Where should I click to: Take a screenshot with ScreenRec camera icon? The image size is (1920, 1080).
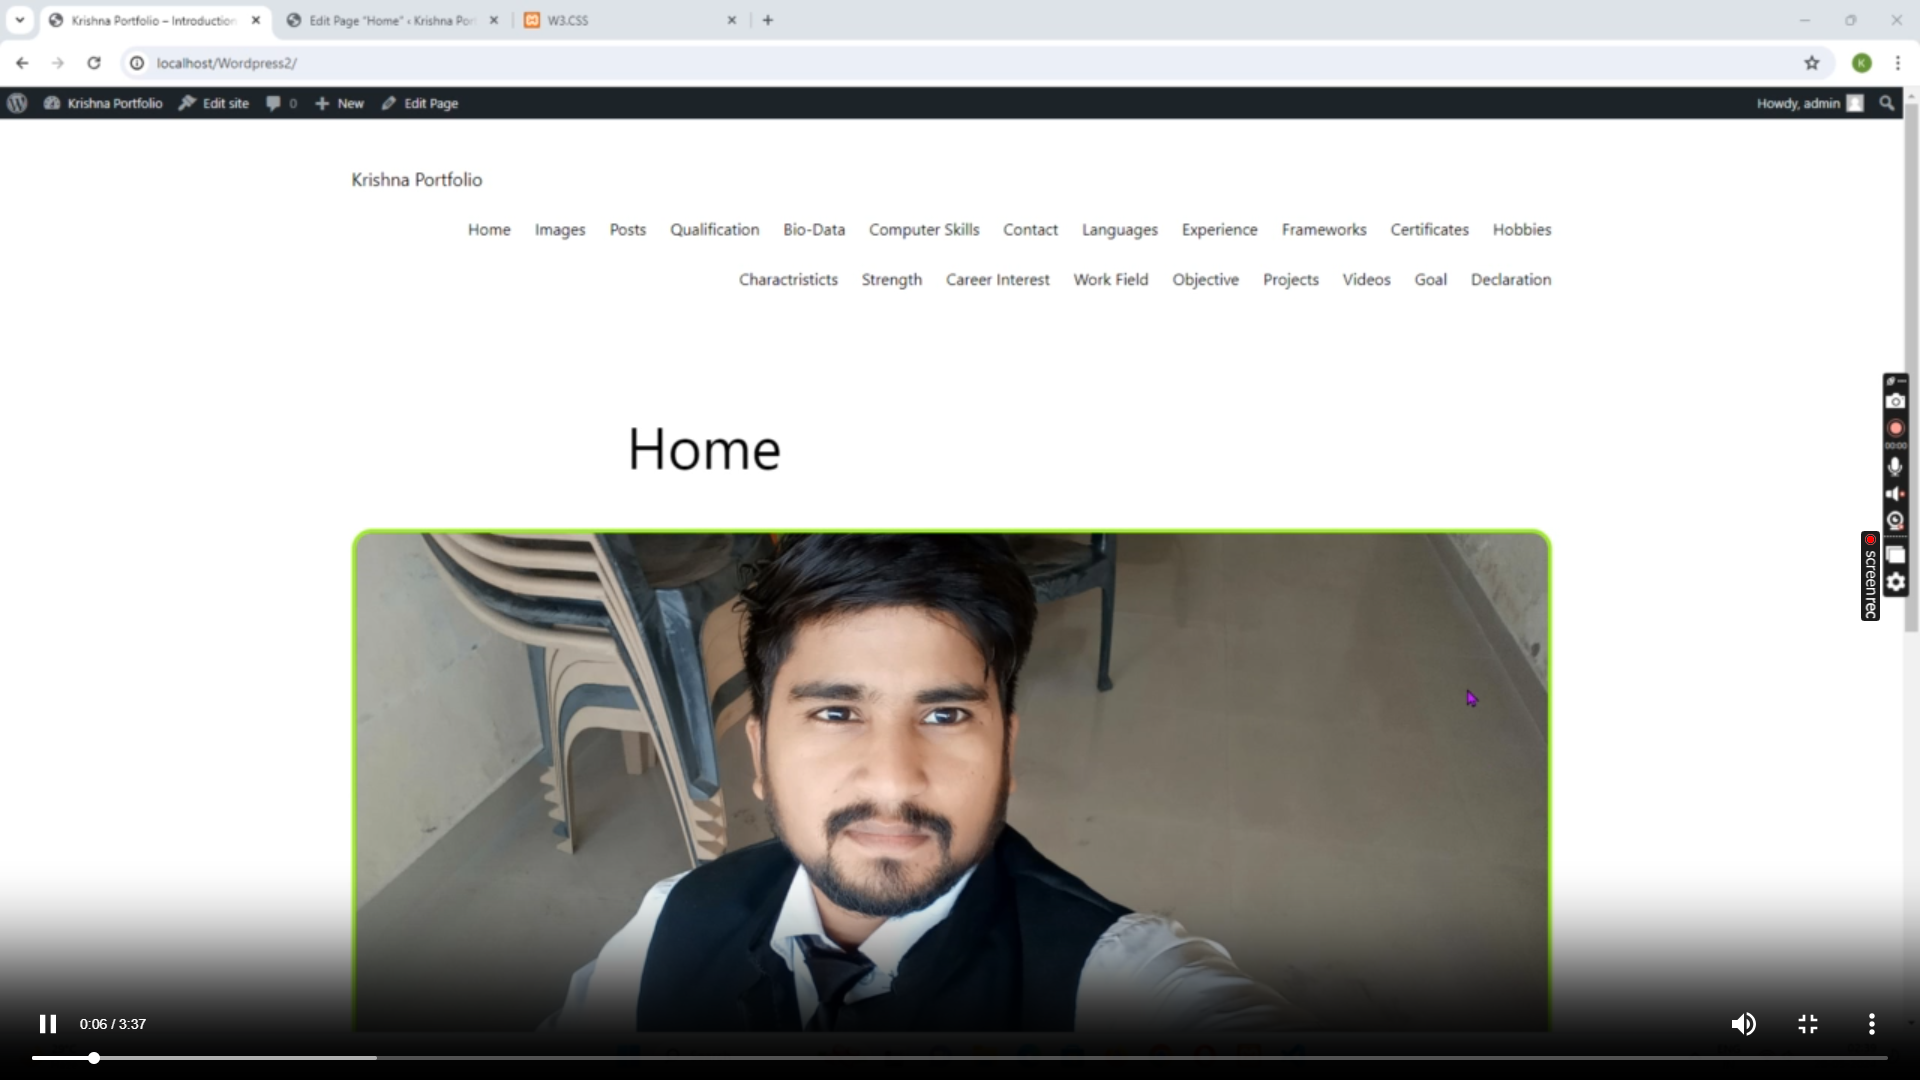coord(1896,401)
